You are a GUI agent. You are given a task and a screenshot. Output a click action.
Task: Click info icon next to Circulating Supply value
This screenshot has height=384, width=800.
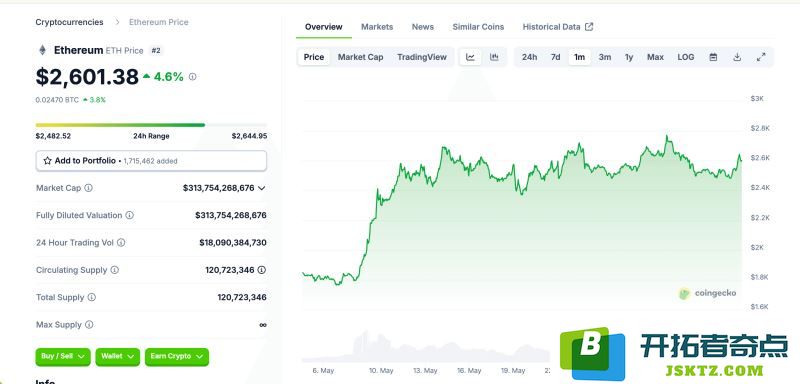pyautogui.click(x=262, y=270)
